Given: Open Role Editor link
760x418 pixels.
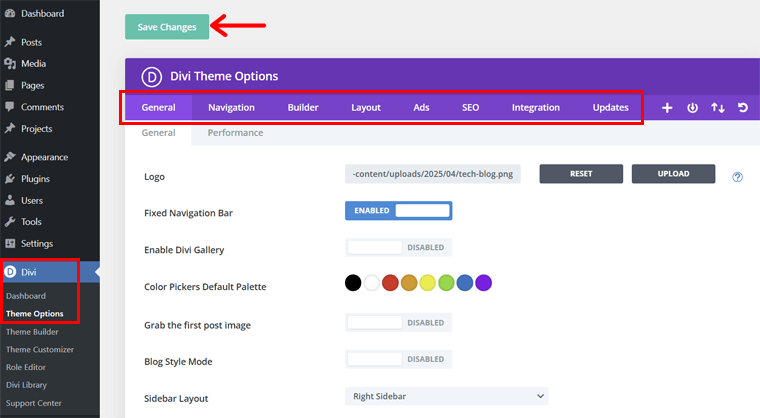Looking at the screenshot, I should point(26,367).
